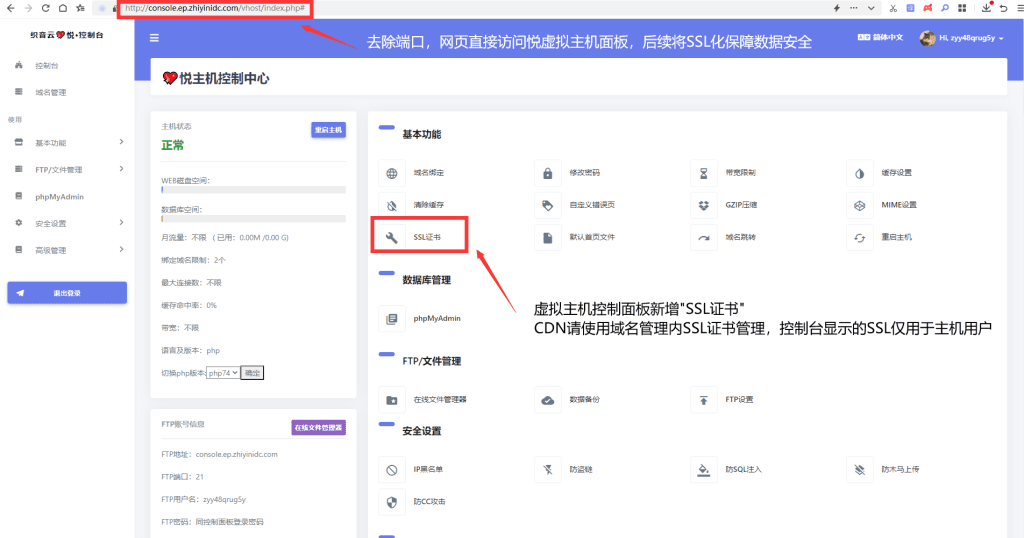
Task: Click the 域名绑定 globe icon
Action: pyautogui.click(x=391, y=173)
